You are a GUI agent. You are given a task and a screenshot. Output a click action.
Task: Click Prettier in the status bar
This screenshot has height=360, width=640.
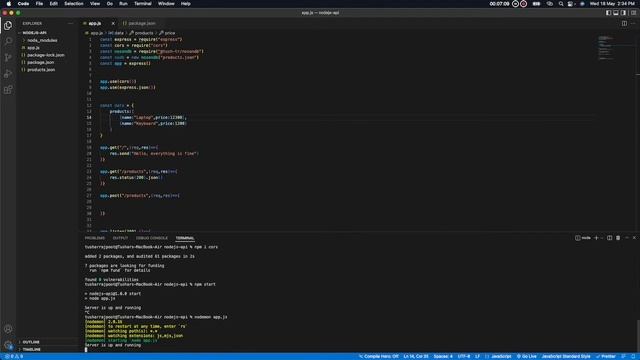605,356
